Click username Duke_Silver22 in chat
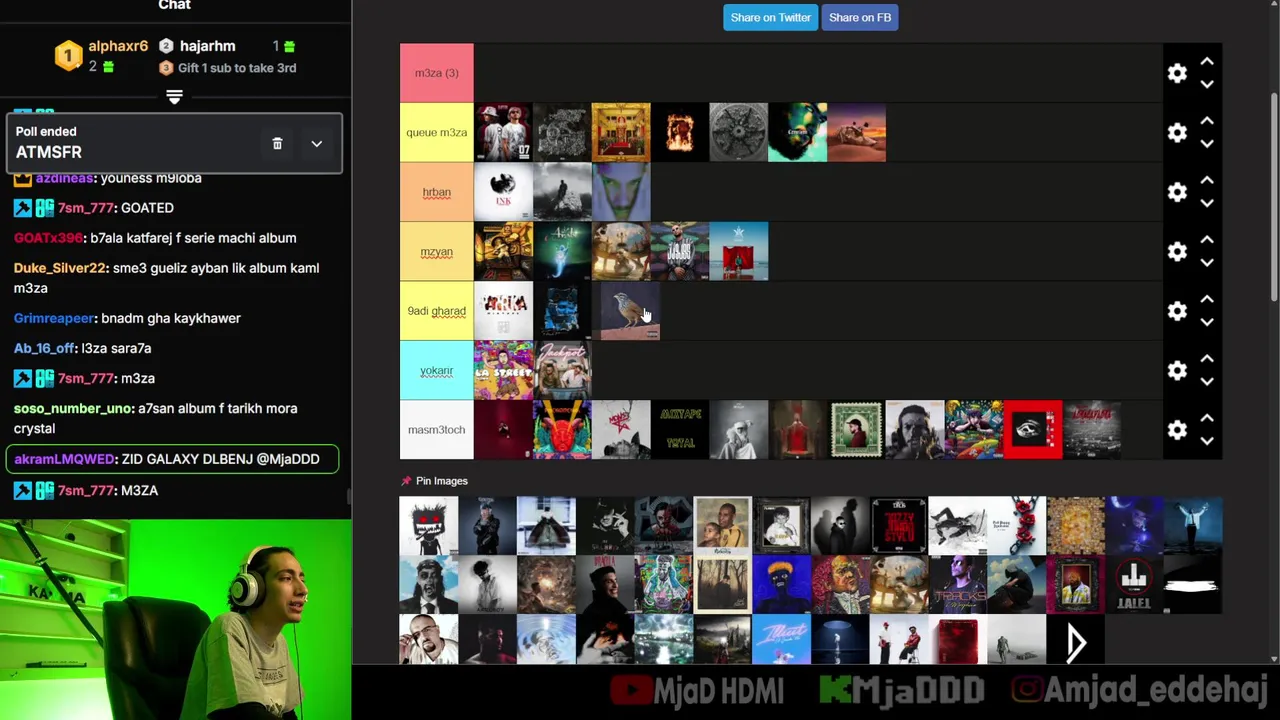1280x720 pixels. coord(59,268)
